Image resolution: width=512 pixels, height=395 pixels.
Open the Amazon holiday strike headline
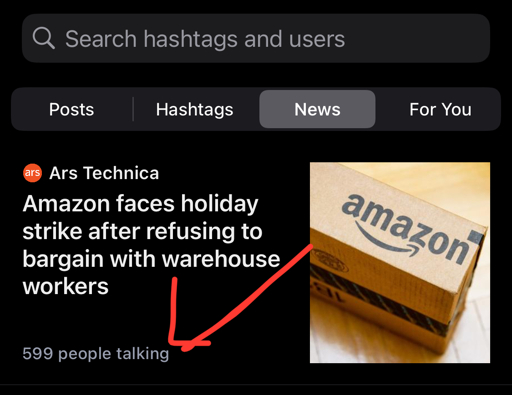pos(152,245)
